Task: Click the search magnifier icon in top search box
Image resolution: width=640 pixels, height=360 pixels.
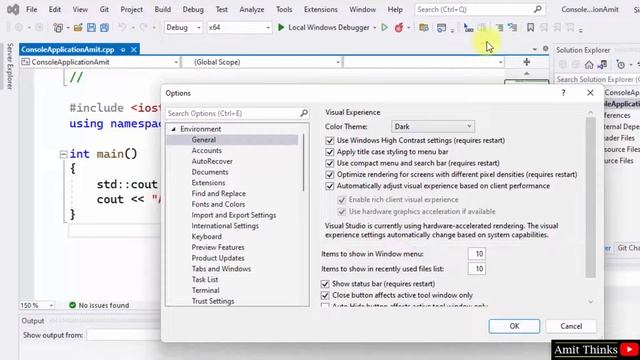Action: (x=538, y=9)
